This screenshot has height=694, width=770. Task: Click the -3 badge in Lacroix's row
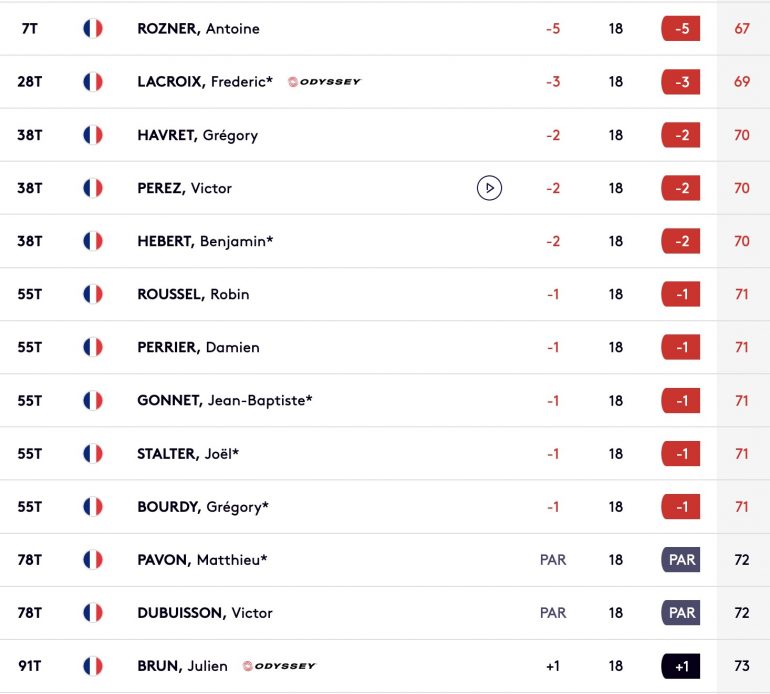click(681, 82)
